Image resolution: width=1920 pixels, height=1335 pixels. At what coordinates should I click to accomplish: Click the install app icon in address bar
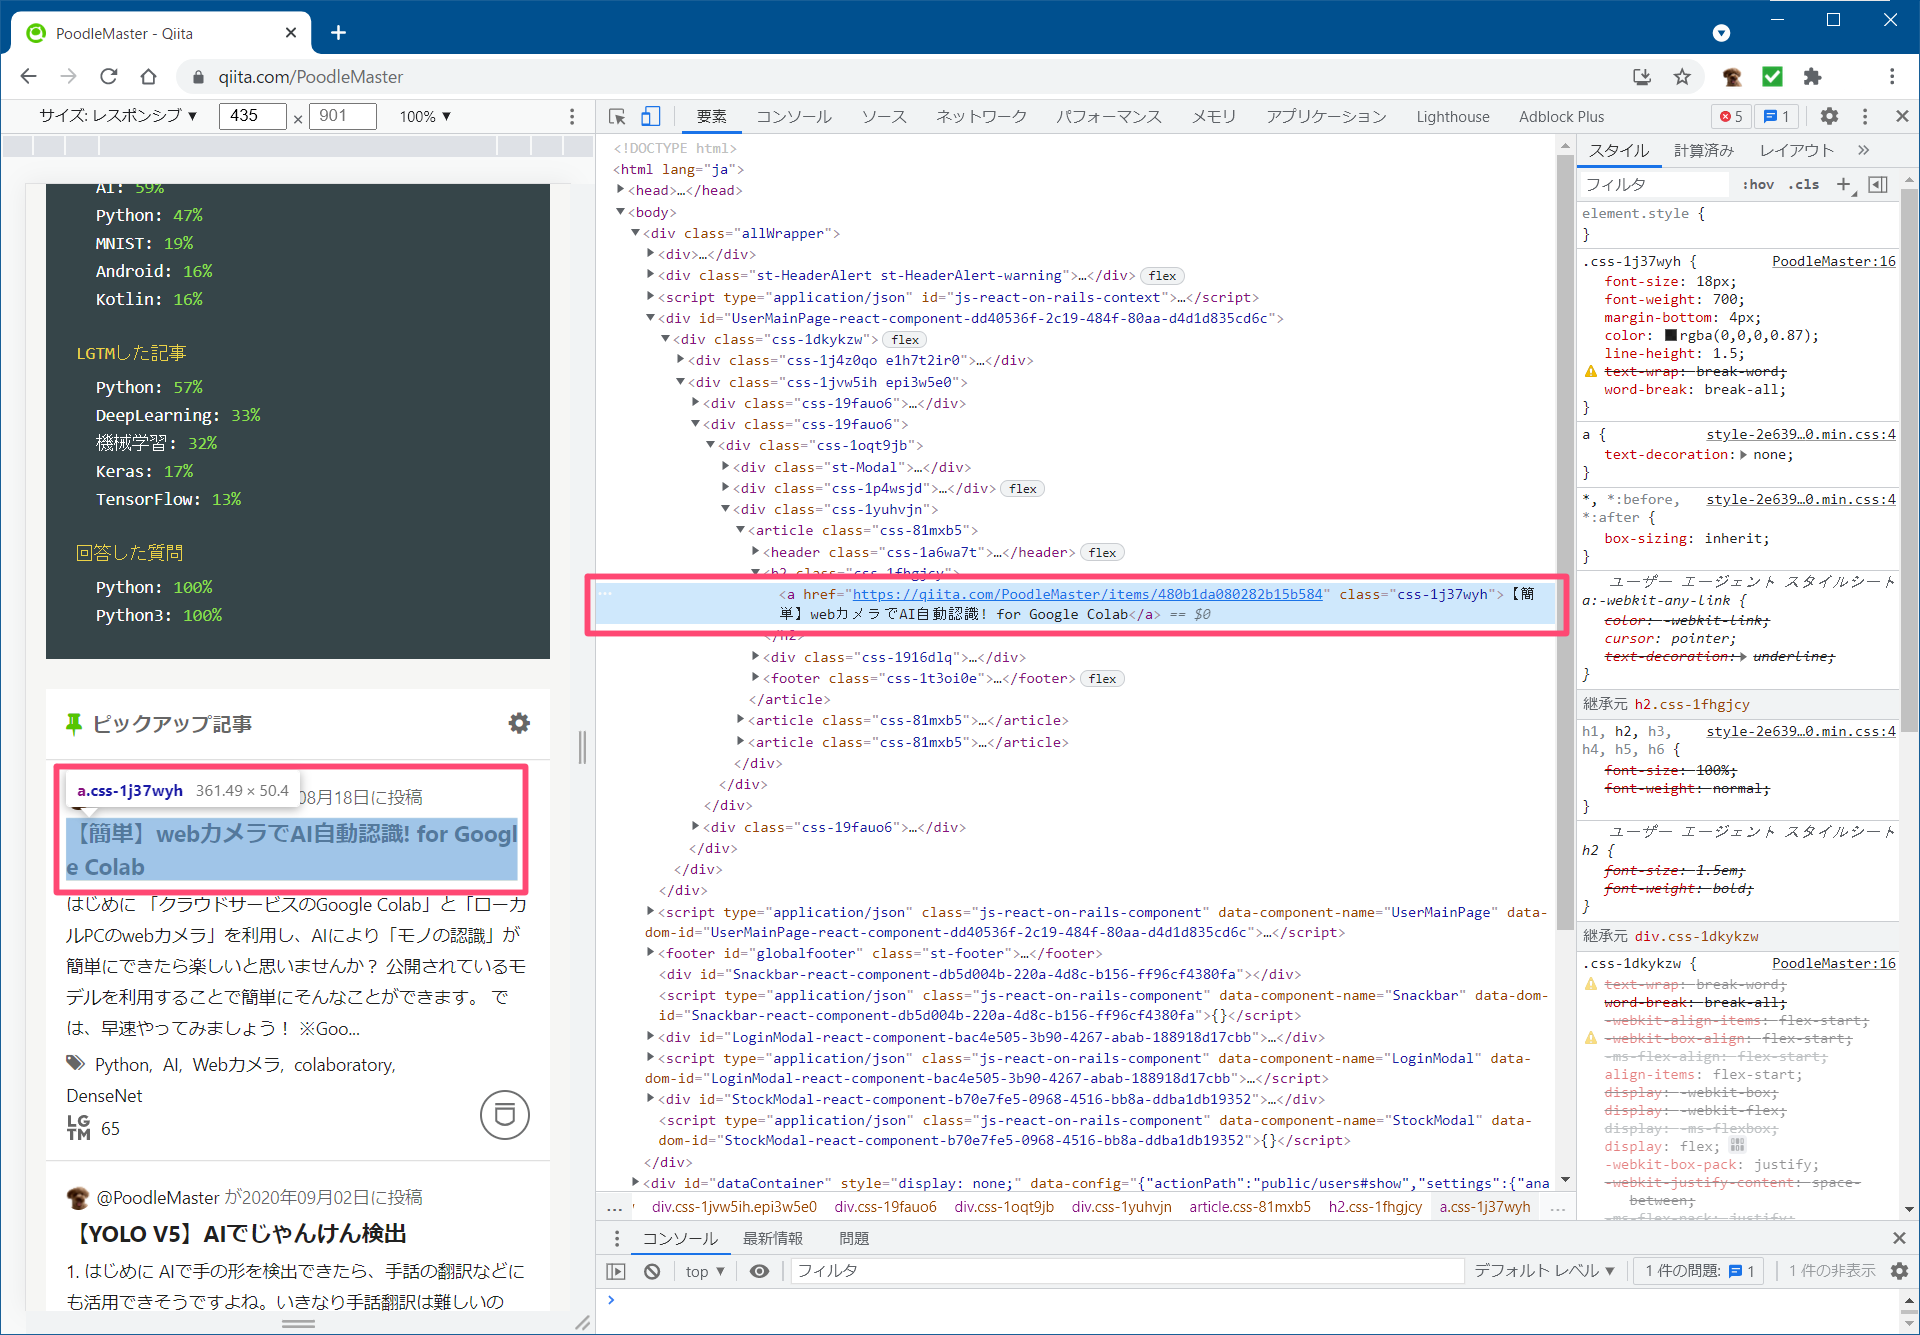tap(1642, 77)
